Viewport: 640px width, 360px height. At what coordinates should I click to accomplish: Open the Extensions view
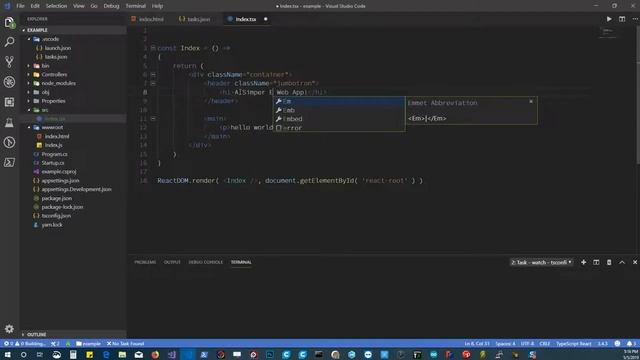[9, 102]
